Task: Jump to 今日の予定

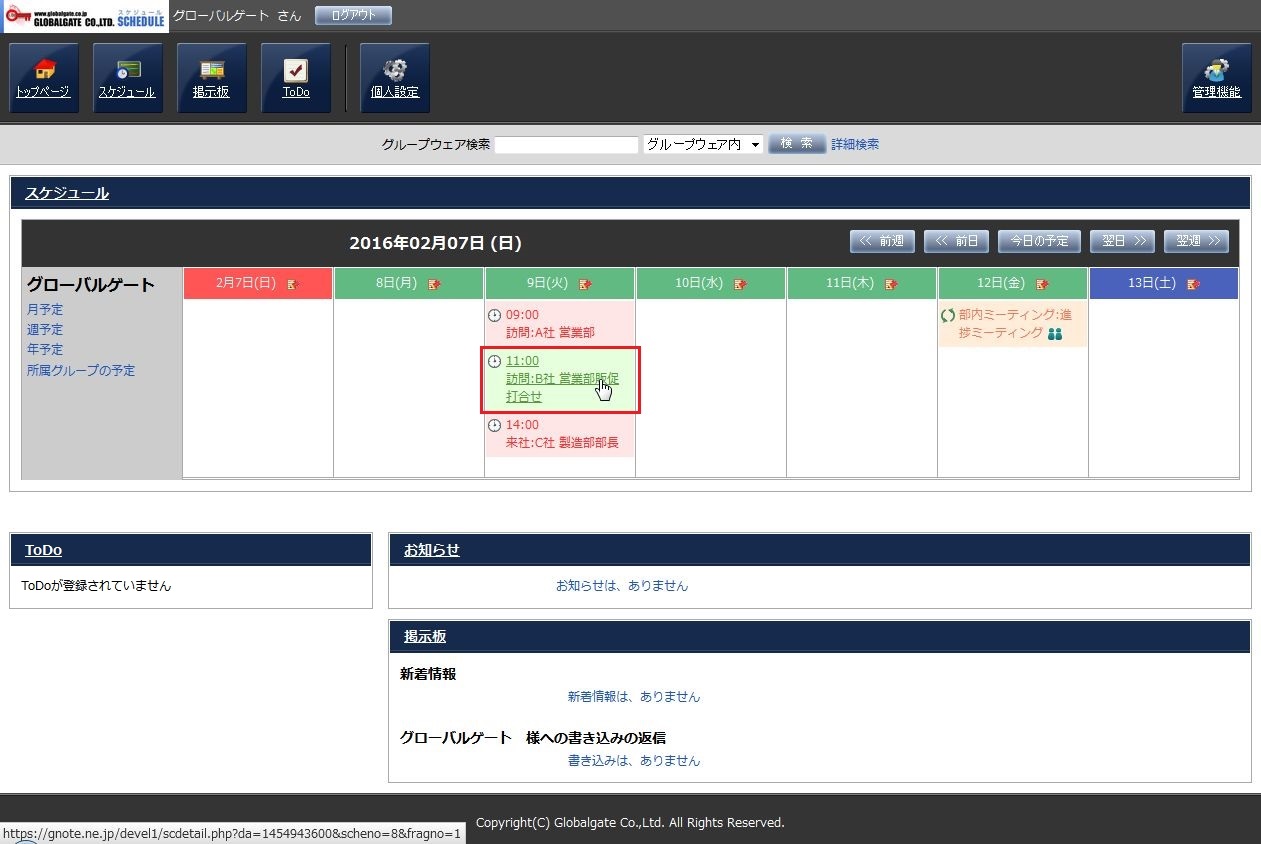Action: 1039,241
